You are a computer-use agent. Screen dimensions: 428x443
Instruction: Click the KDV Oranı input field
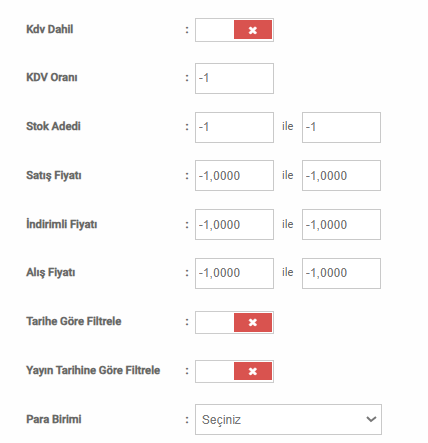(x=234, y=78)
